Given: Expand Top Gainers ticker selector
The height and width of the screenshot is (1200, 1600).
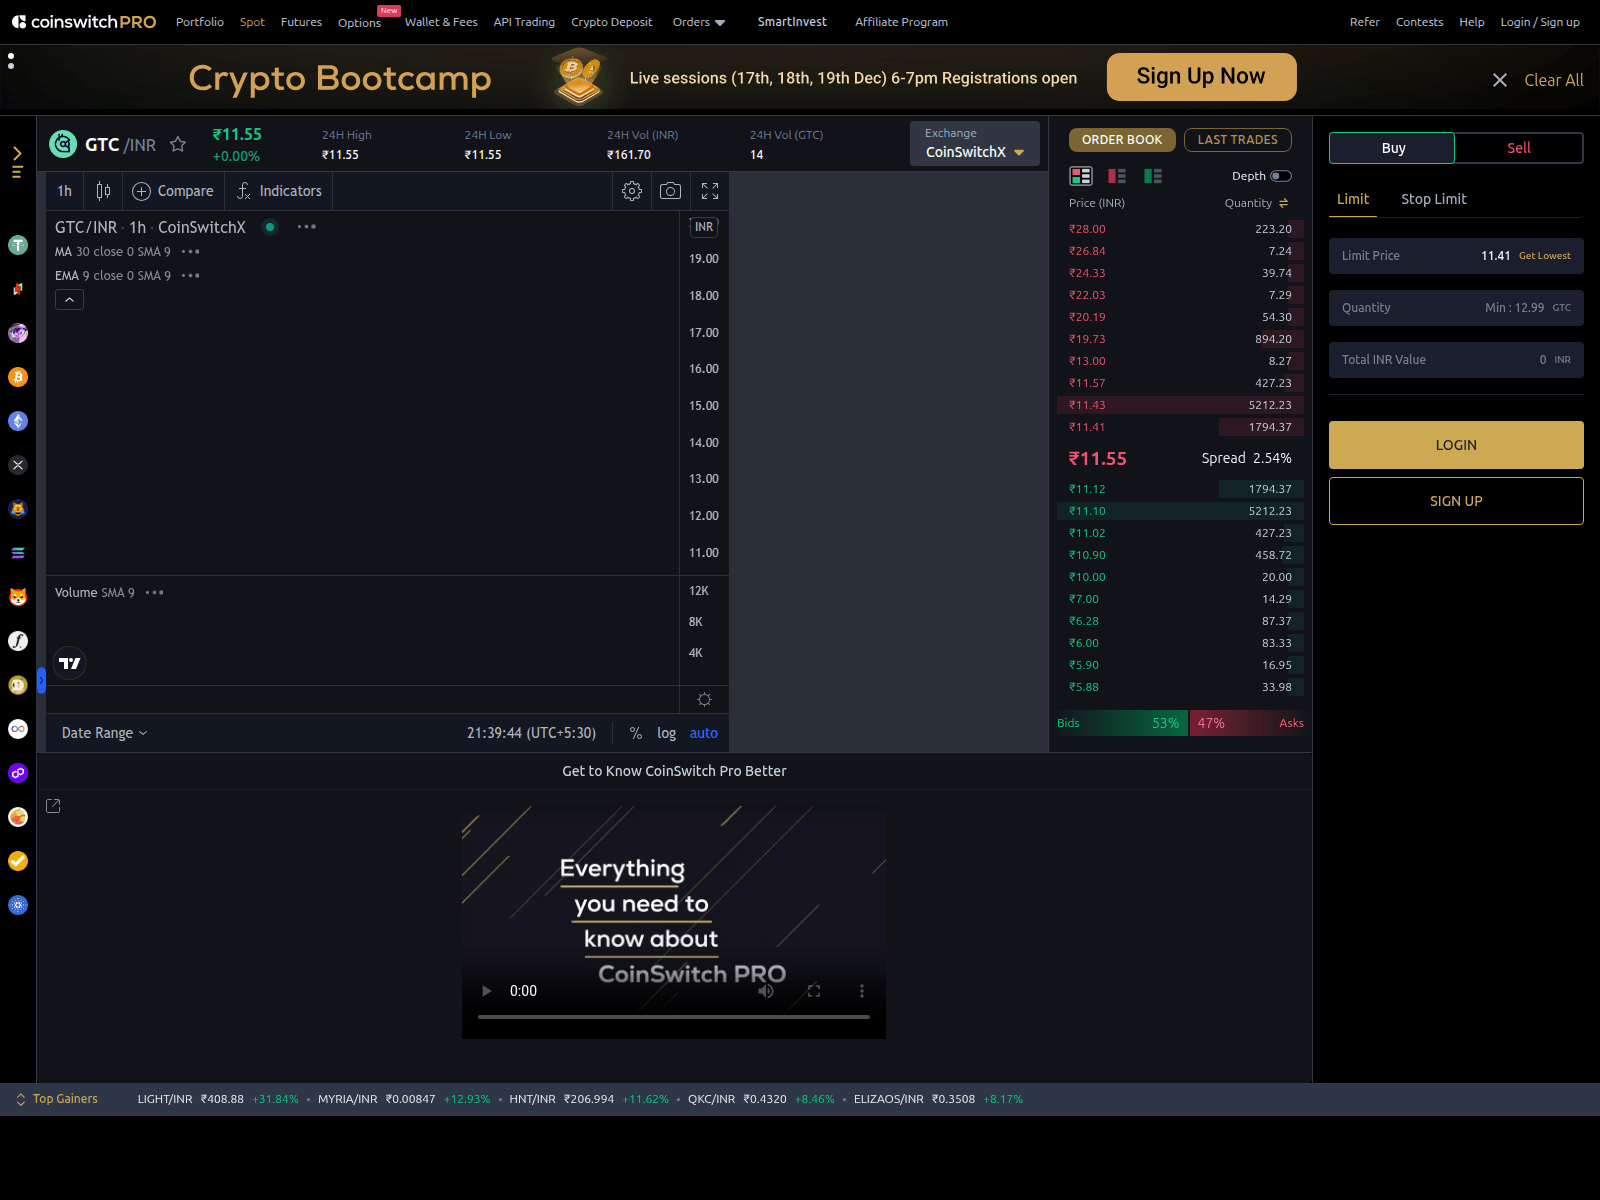Looking at the screenshot, I should coord(57,1099).
